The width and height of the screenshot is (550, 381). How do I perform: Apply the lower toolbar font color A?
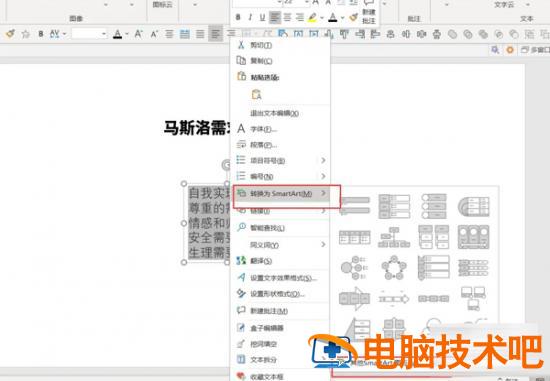118,34
